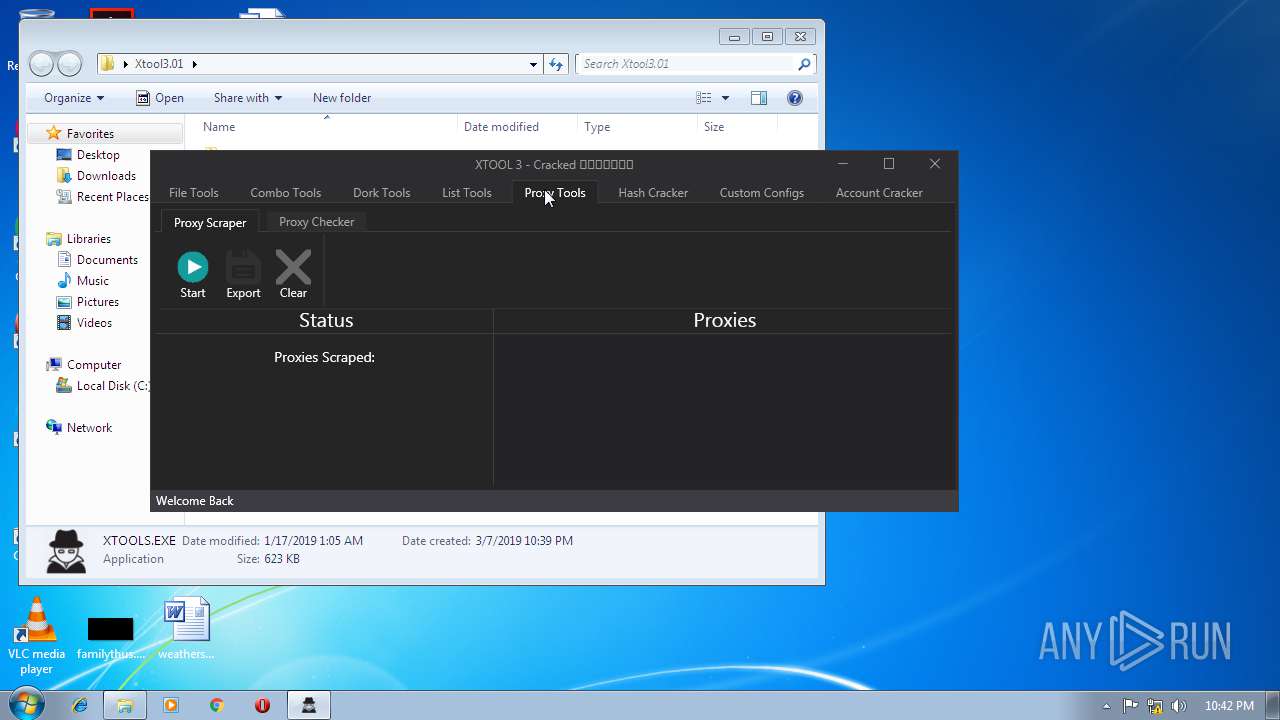Click XTOOLS.EXE spy icon in details pane

click(x=67, y=551)
